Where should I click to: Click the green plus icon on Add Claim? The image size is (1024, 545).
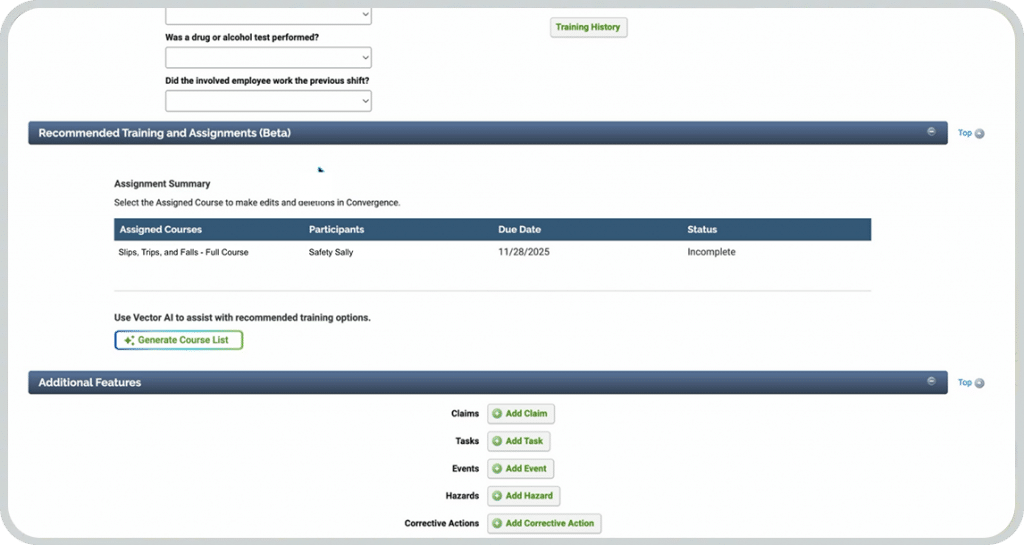497,414
